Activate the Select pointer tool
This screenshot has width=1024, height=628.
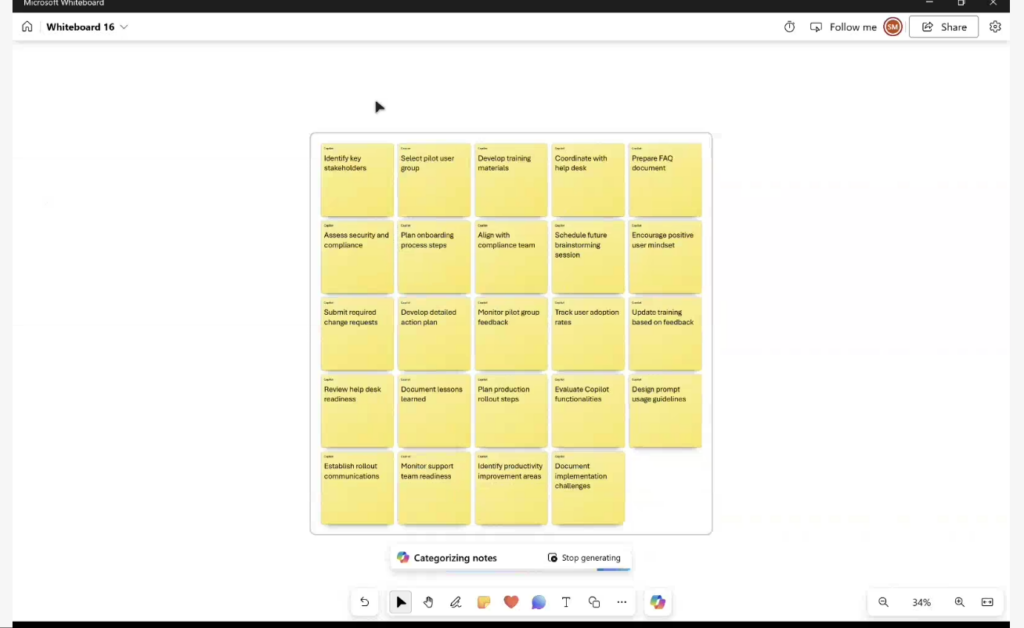pos(401,602)
